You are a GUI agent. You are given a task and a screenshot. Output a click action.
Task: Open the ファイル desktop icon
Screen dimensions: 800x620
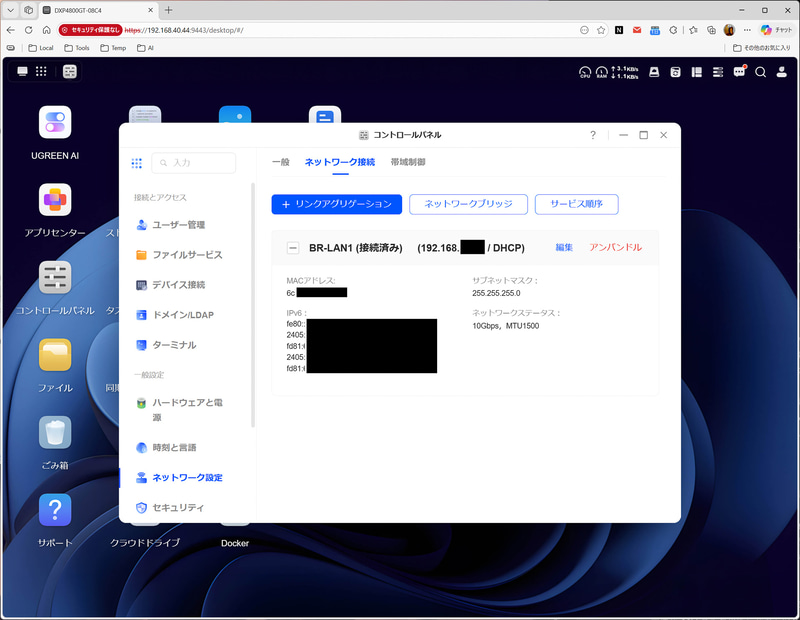pos(55,355)
